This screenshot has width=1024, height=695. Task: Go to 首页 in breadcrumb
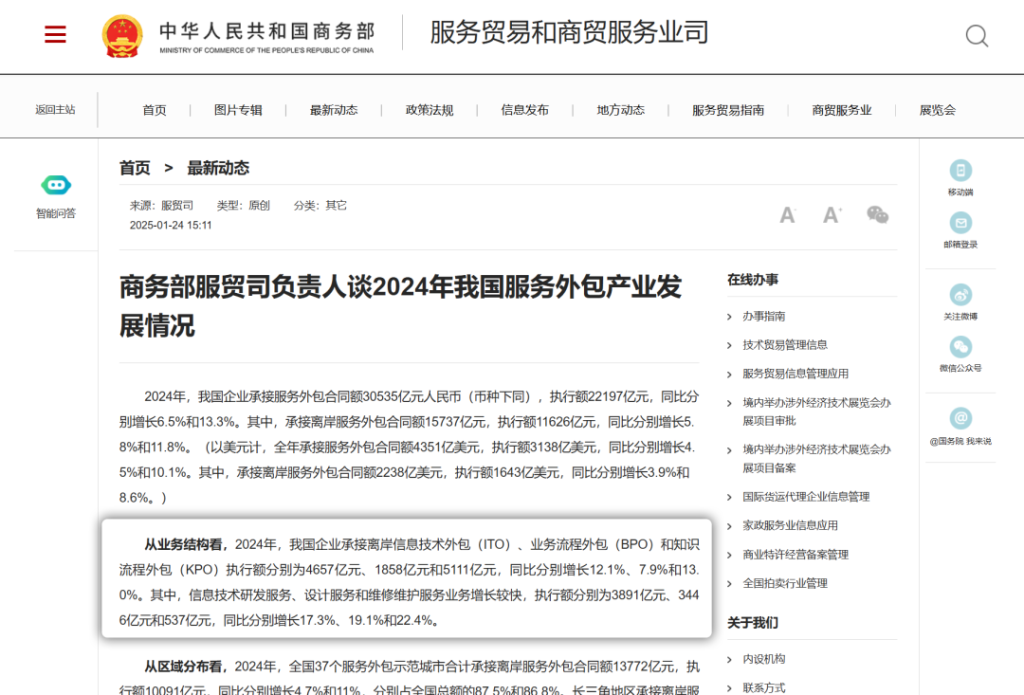[135, 168]
